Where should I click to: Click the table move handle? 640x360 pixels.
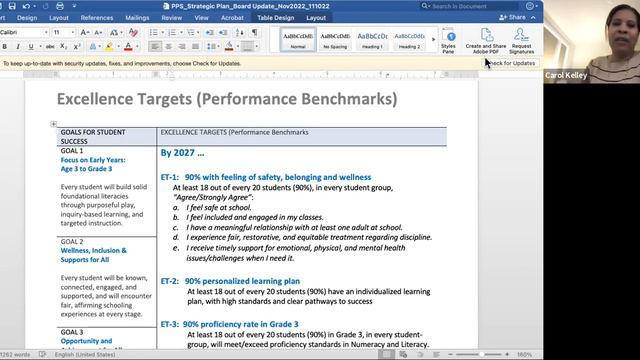[x=53, y=124]
